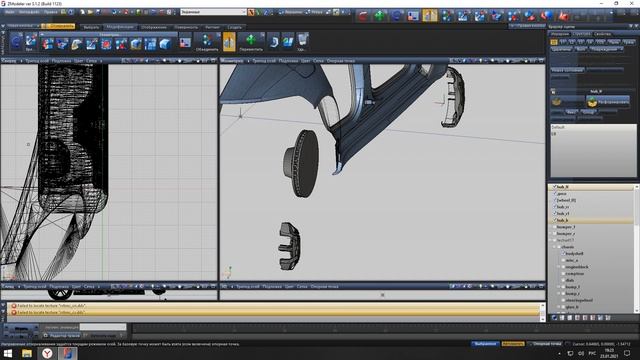Click the blue cube icon at end of Geometry group
Viewport: 640px width, 360px height.
(165, 44)
